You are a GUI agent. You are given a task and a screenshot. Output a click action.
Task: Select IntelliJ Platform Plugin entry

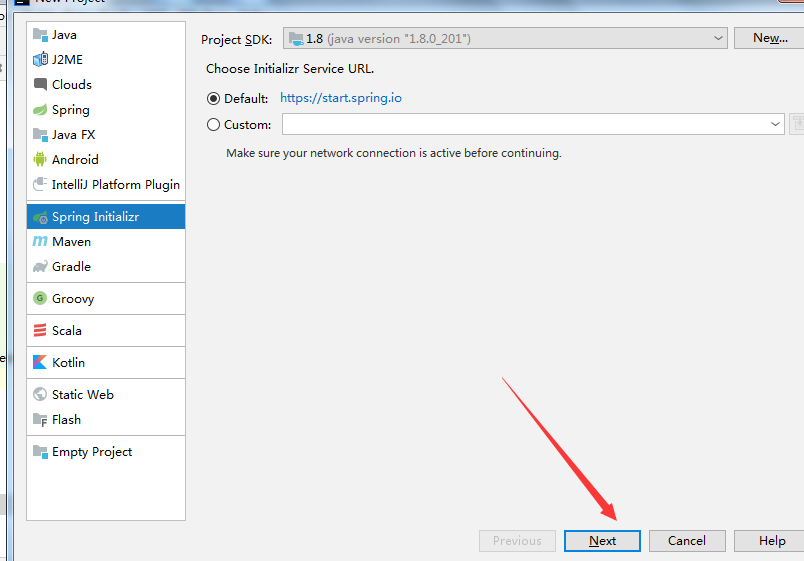(106, 185)
